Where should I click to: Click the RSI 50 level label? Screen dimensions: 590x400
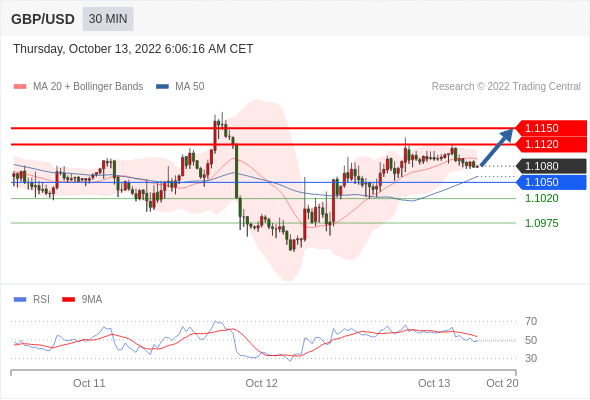tap(531, 340)
